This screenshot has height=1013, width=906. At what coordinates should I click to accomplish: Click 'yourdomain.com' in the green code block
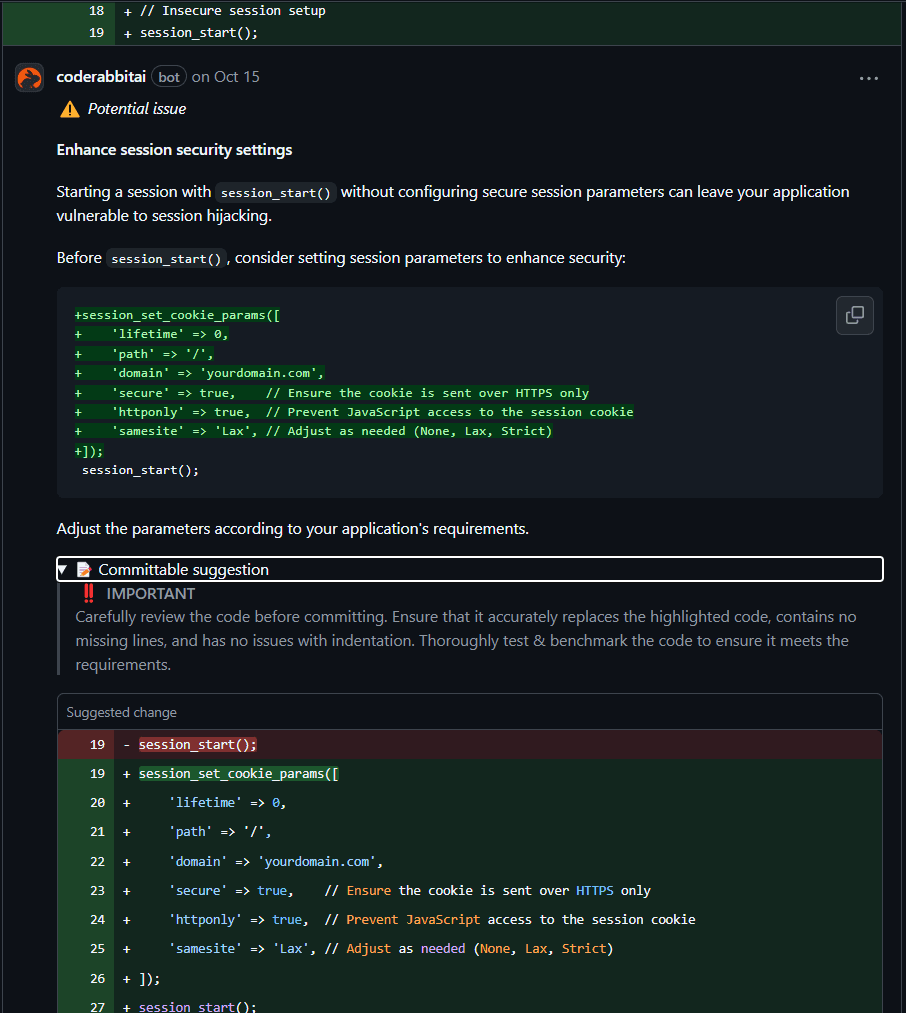click(x=262, y=373)
